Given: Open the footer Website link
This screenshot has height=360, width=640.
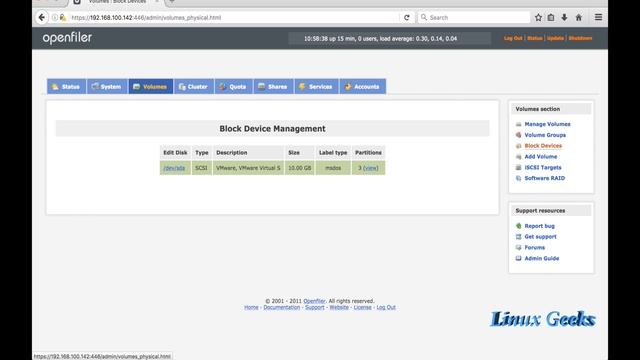Looking at the screenshot, I should pyautogui.click(x=339, y=307).
